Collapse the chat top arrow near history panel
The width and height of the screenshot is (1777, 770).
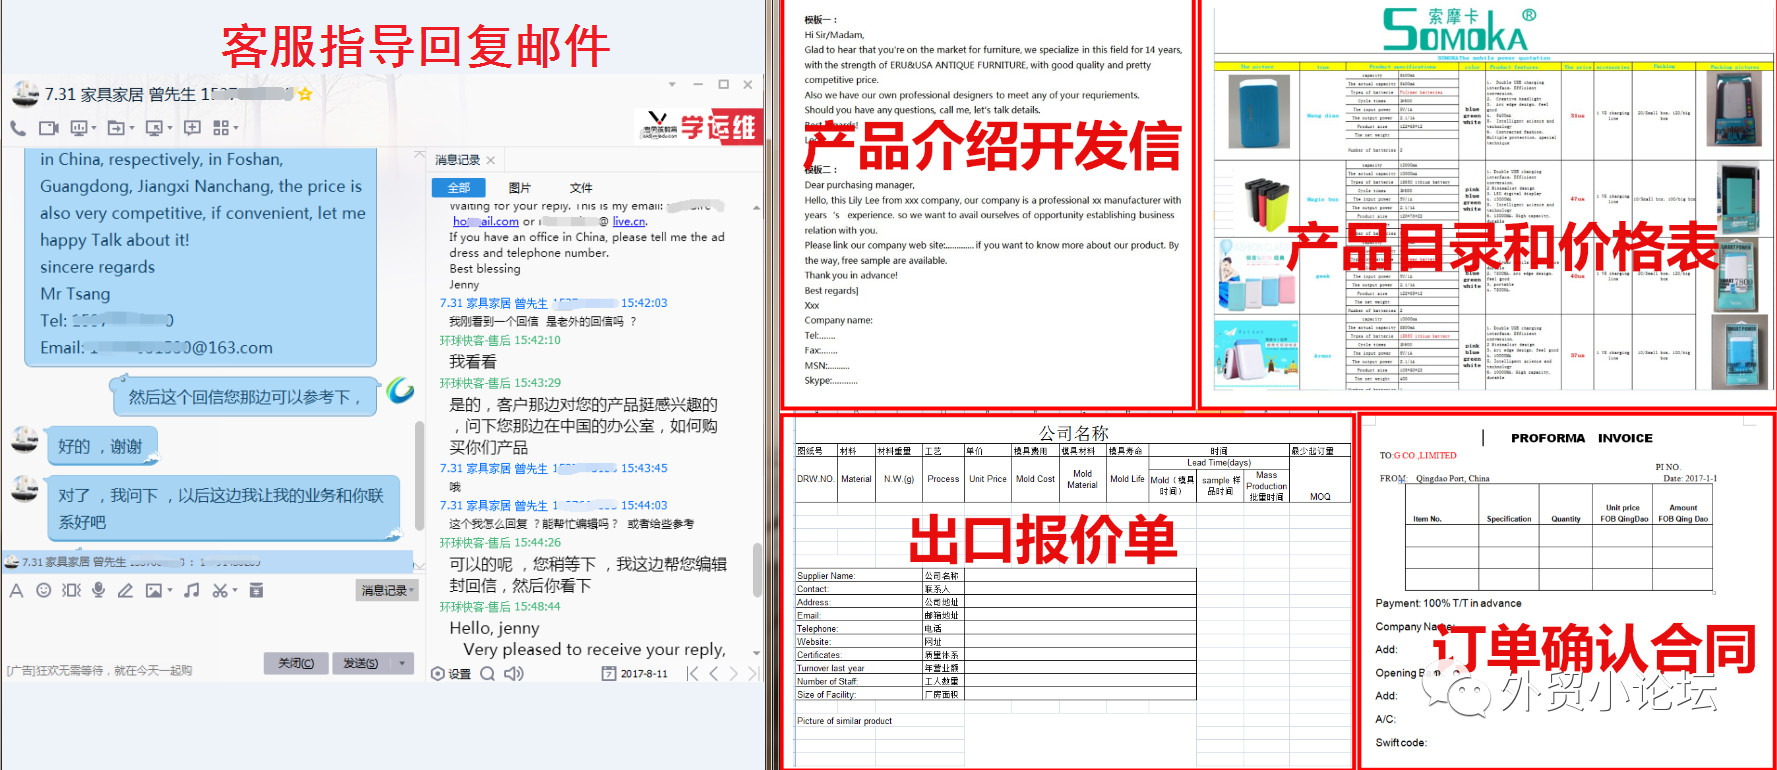[419, 156]
